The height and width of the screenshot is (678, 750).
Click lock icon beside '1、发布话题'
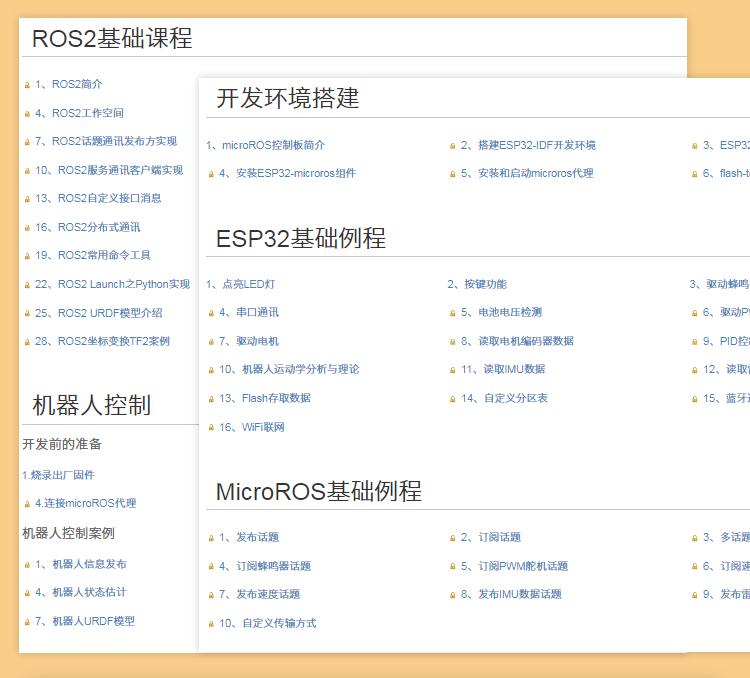click(211, 538)
